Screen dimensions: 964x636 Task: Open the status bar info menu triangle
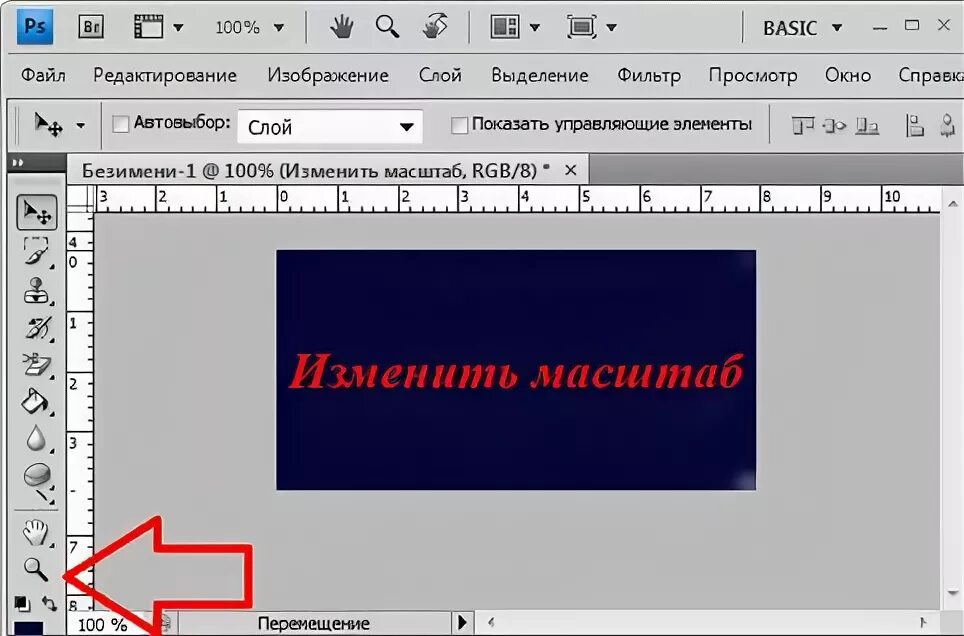(462, 622)
